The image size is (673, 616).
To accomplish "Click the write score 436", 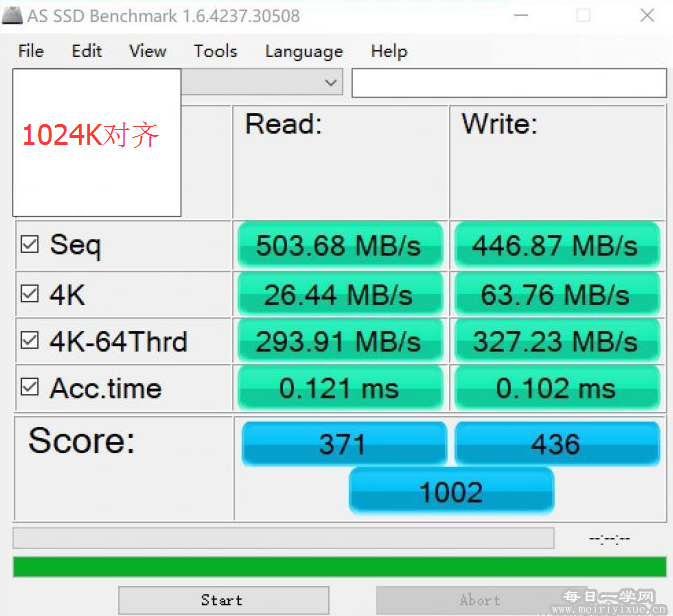I will pyautogui.click(x=557, y=443).
